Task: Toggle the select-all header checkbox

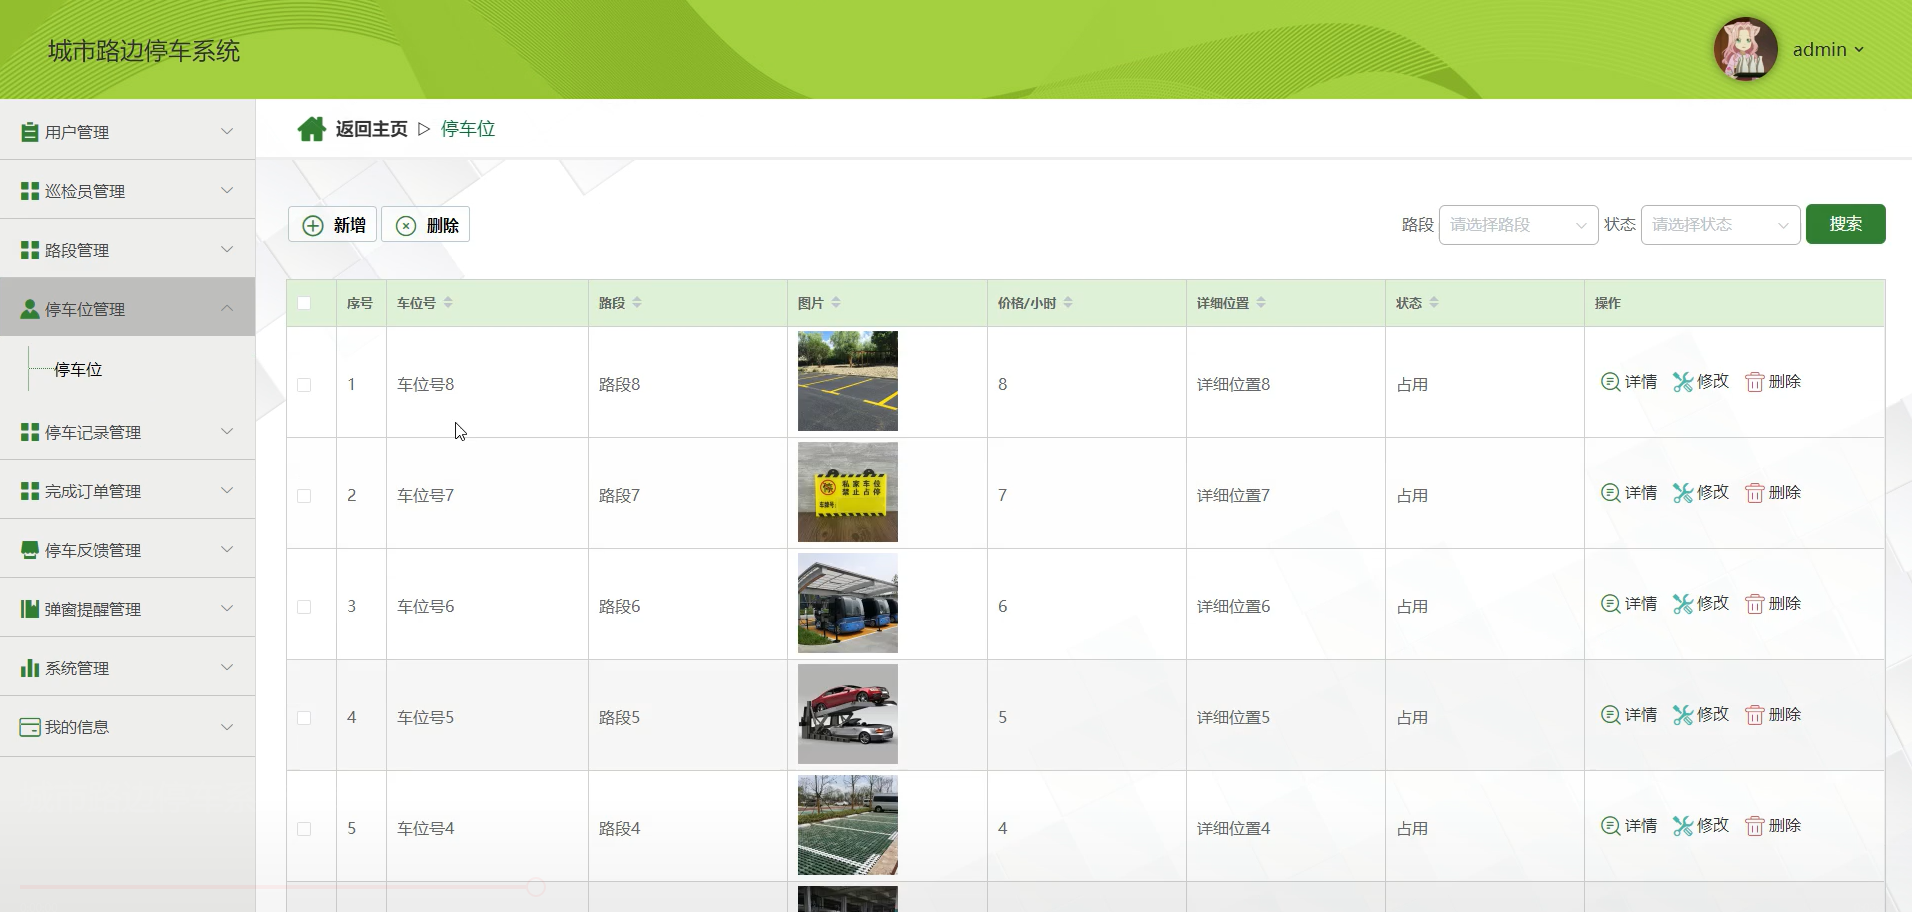Action: [304, 303]
